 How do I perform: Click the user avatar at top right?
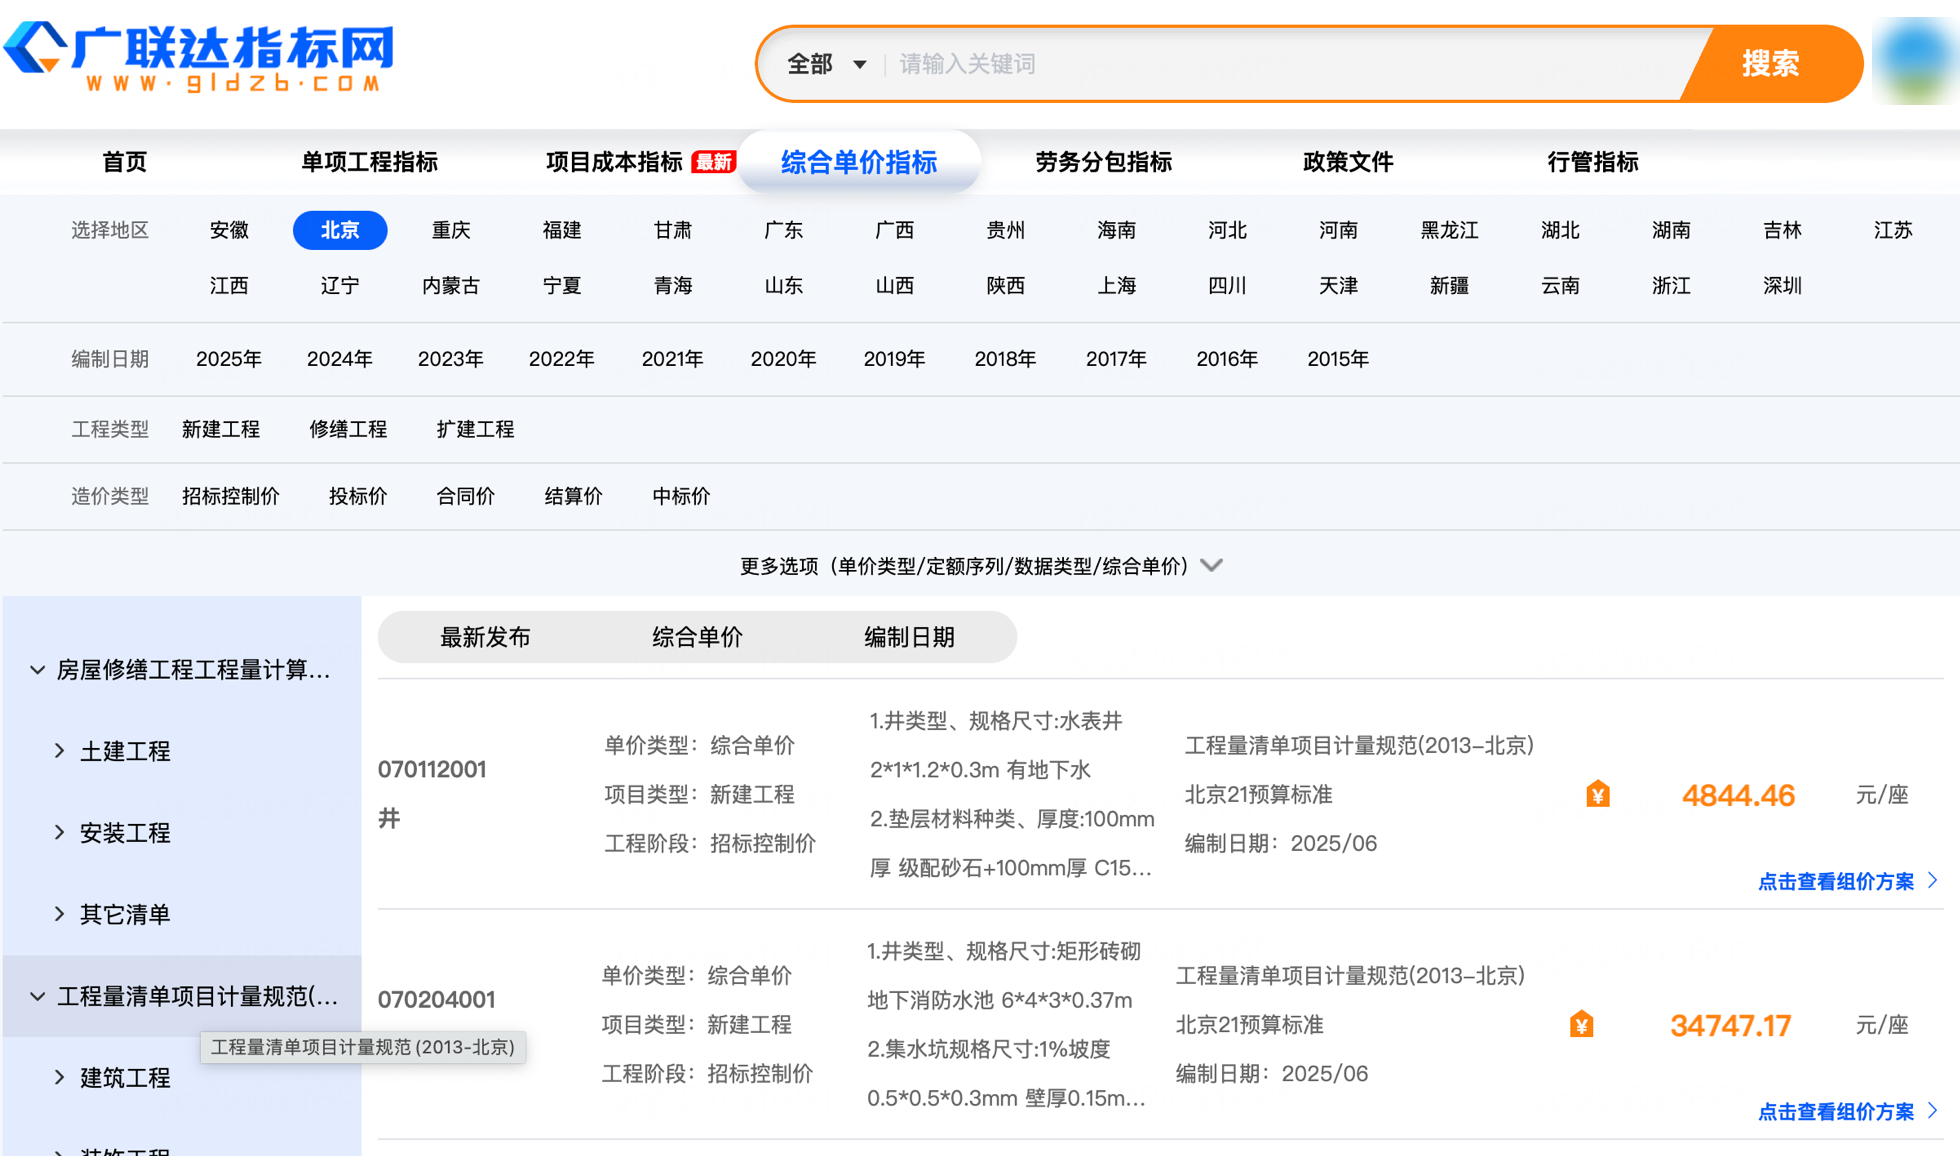[1914, 62]
